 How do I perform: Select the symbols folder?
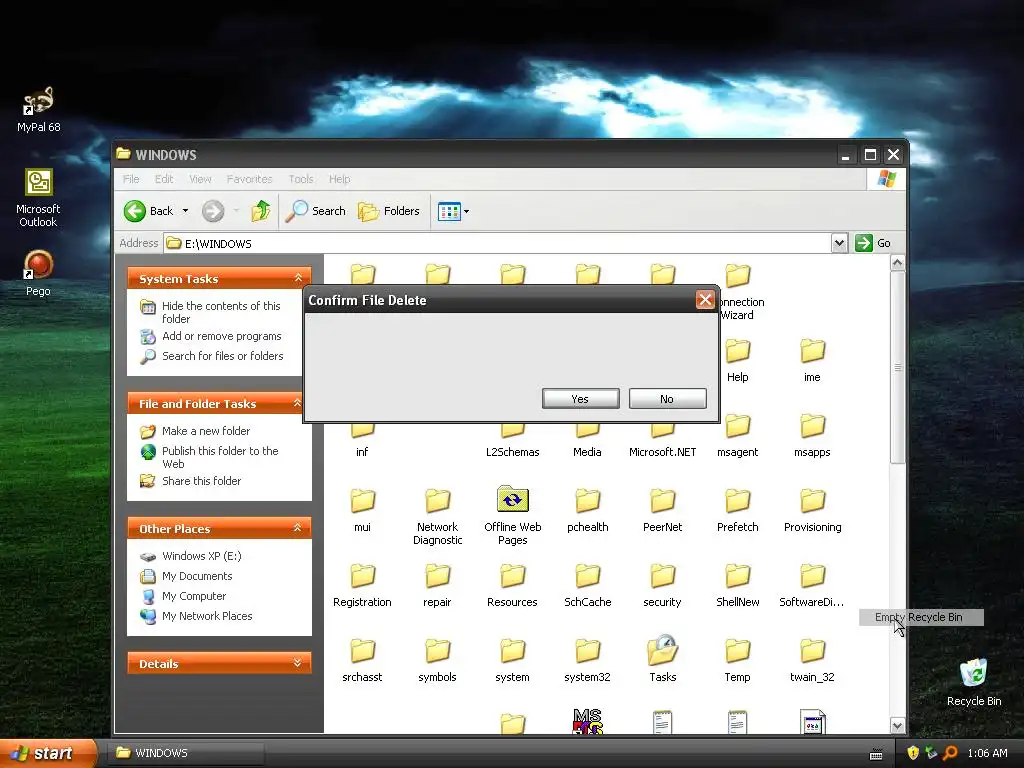pos(438,660)
